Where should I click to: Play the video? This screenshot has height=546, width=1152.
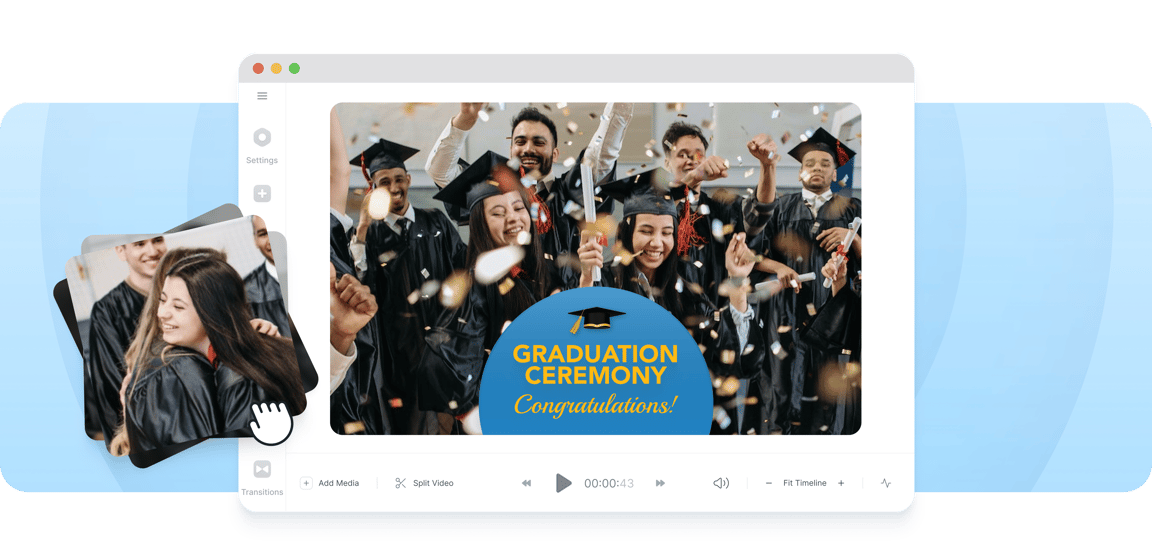(x=564, y=483)
